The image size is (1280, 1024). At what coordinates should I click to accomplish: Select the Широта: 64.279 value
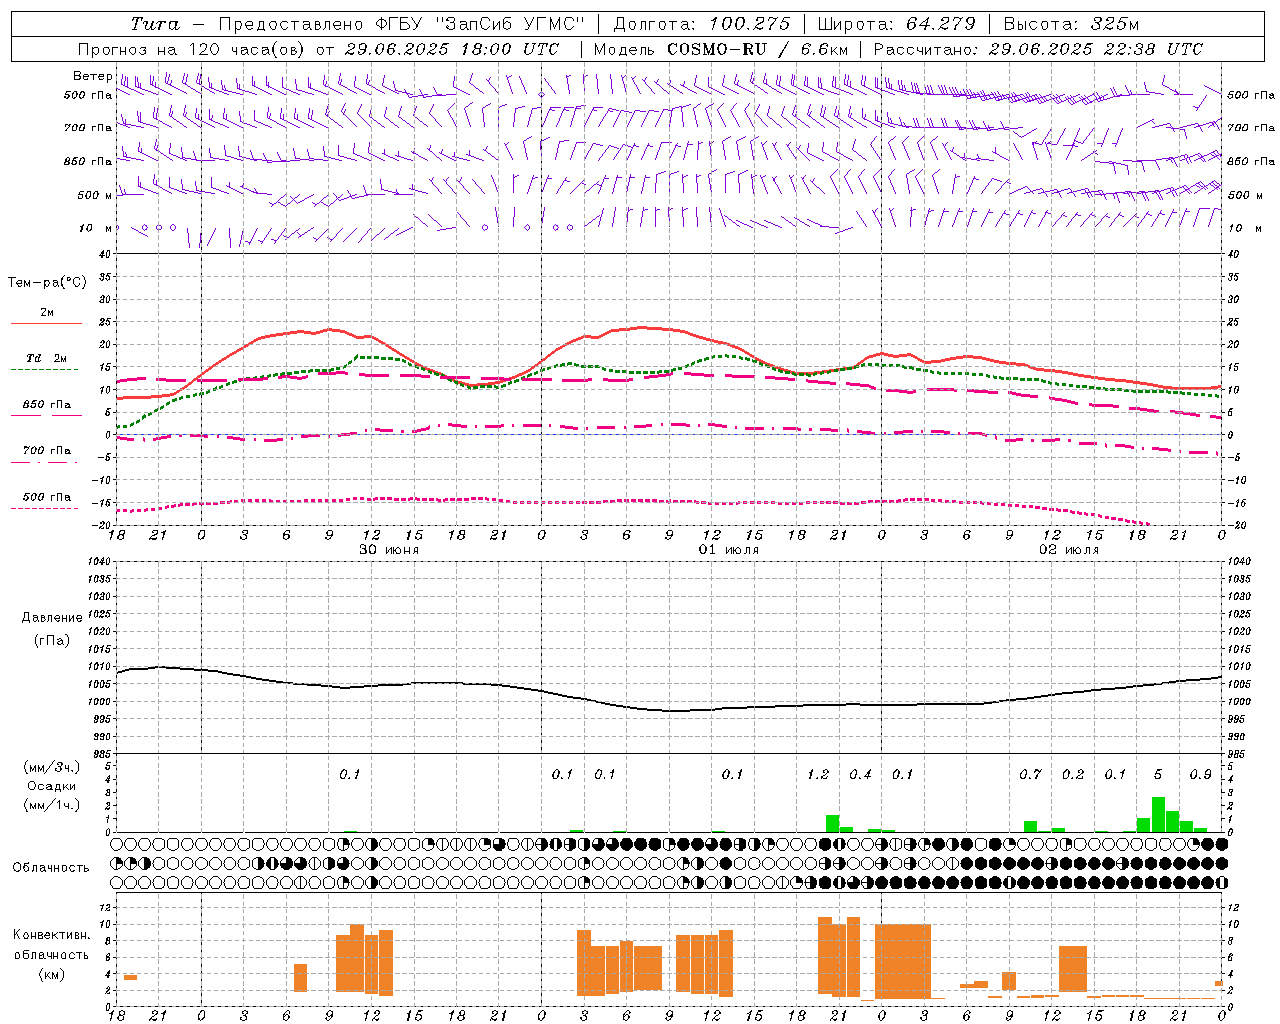point(896,24)
